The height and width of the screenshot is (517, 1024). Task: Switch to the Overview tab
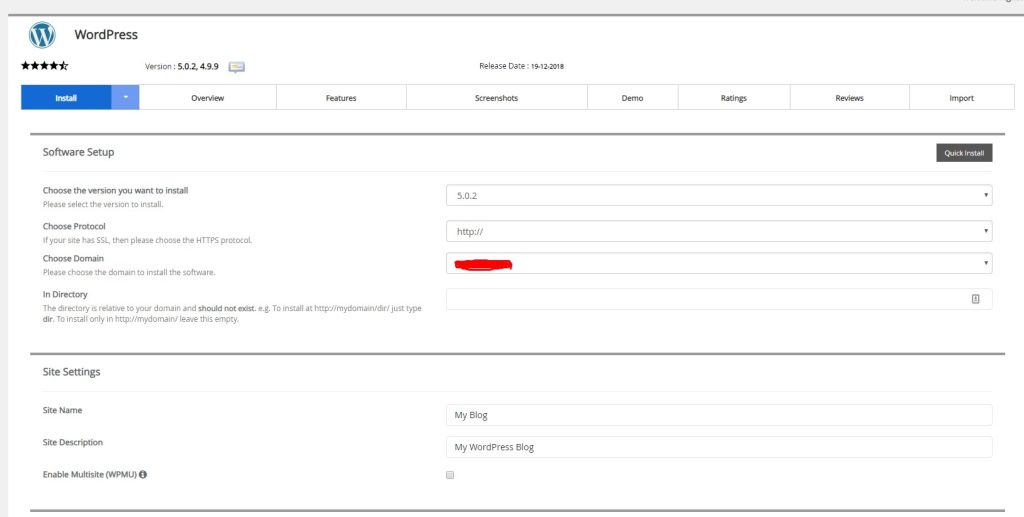(208, 97)
